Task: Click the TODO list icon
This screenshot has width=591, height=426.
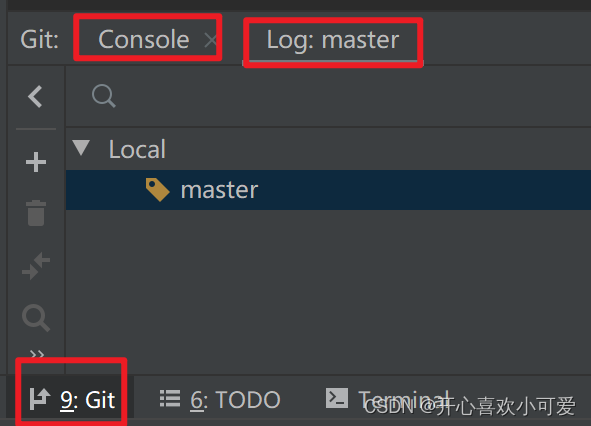Action: pyautogui.click(x=170, y=398)
